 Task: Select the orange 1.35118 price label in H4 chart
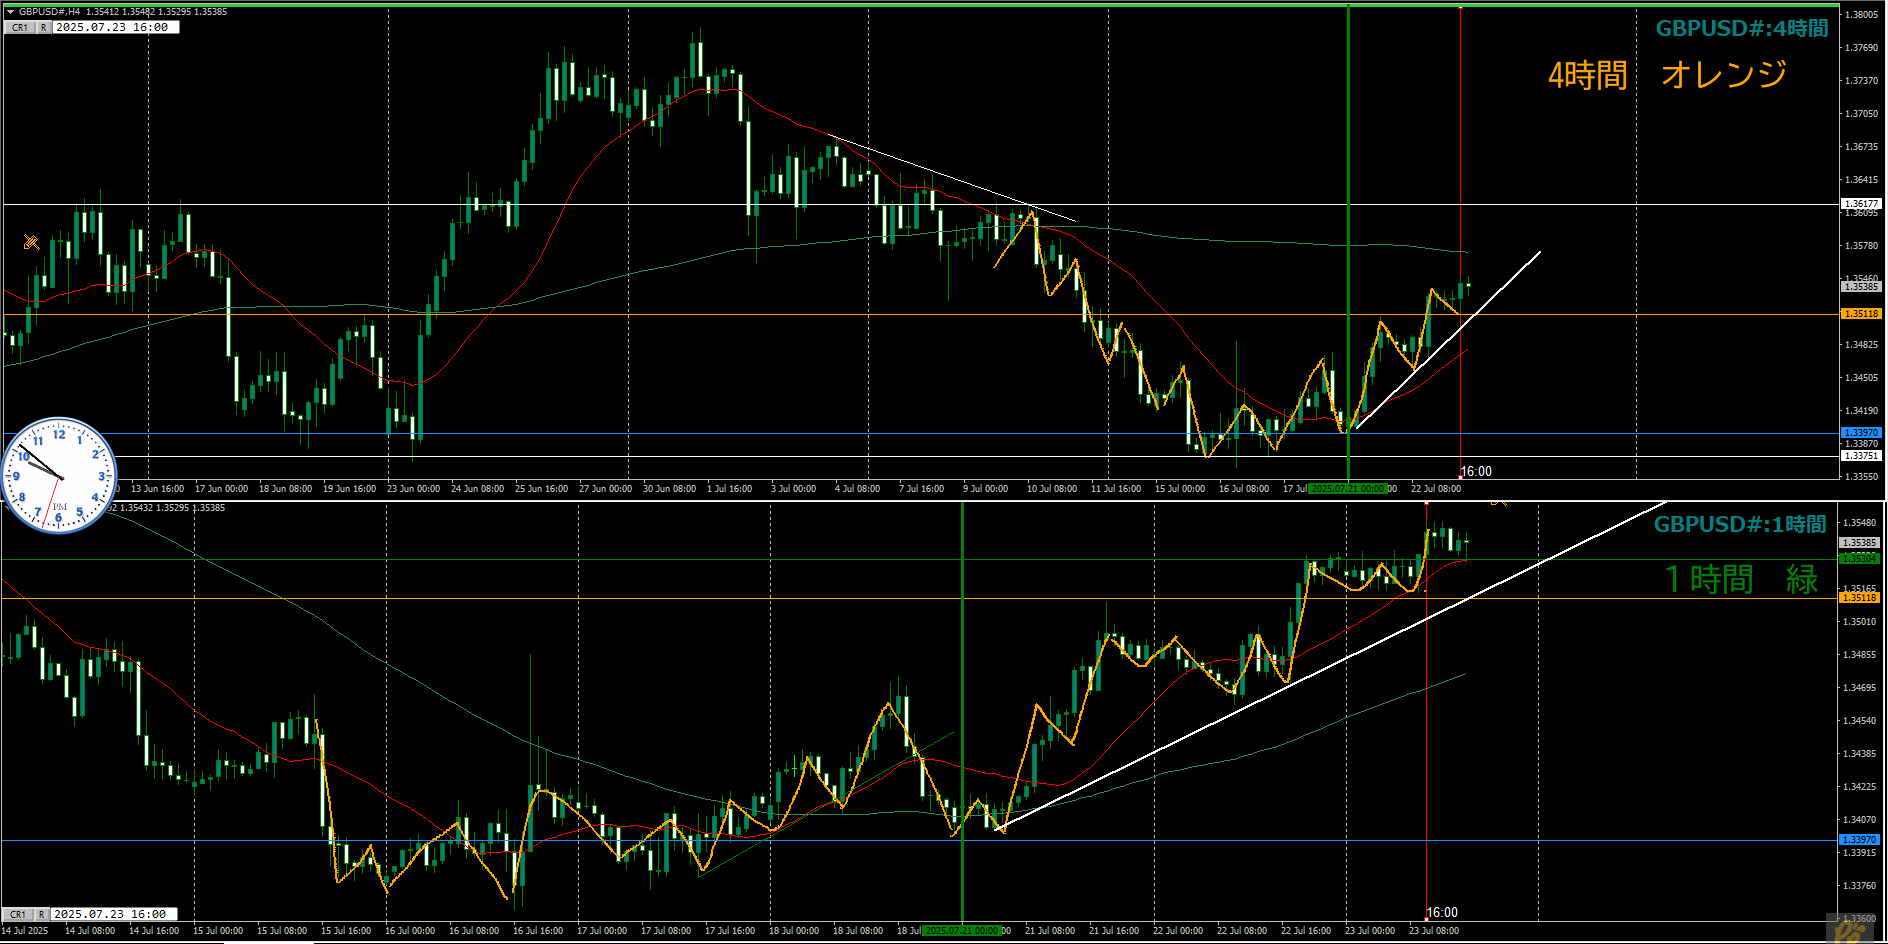click(1860, 314)
